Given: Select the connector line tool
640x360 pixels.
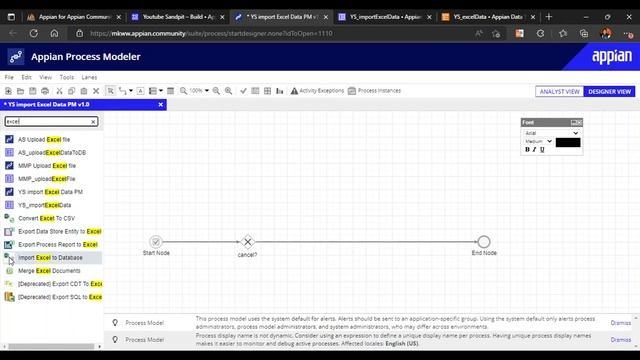Looking at the screenshot, I should [x=122, y=91].
